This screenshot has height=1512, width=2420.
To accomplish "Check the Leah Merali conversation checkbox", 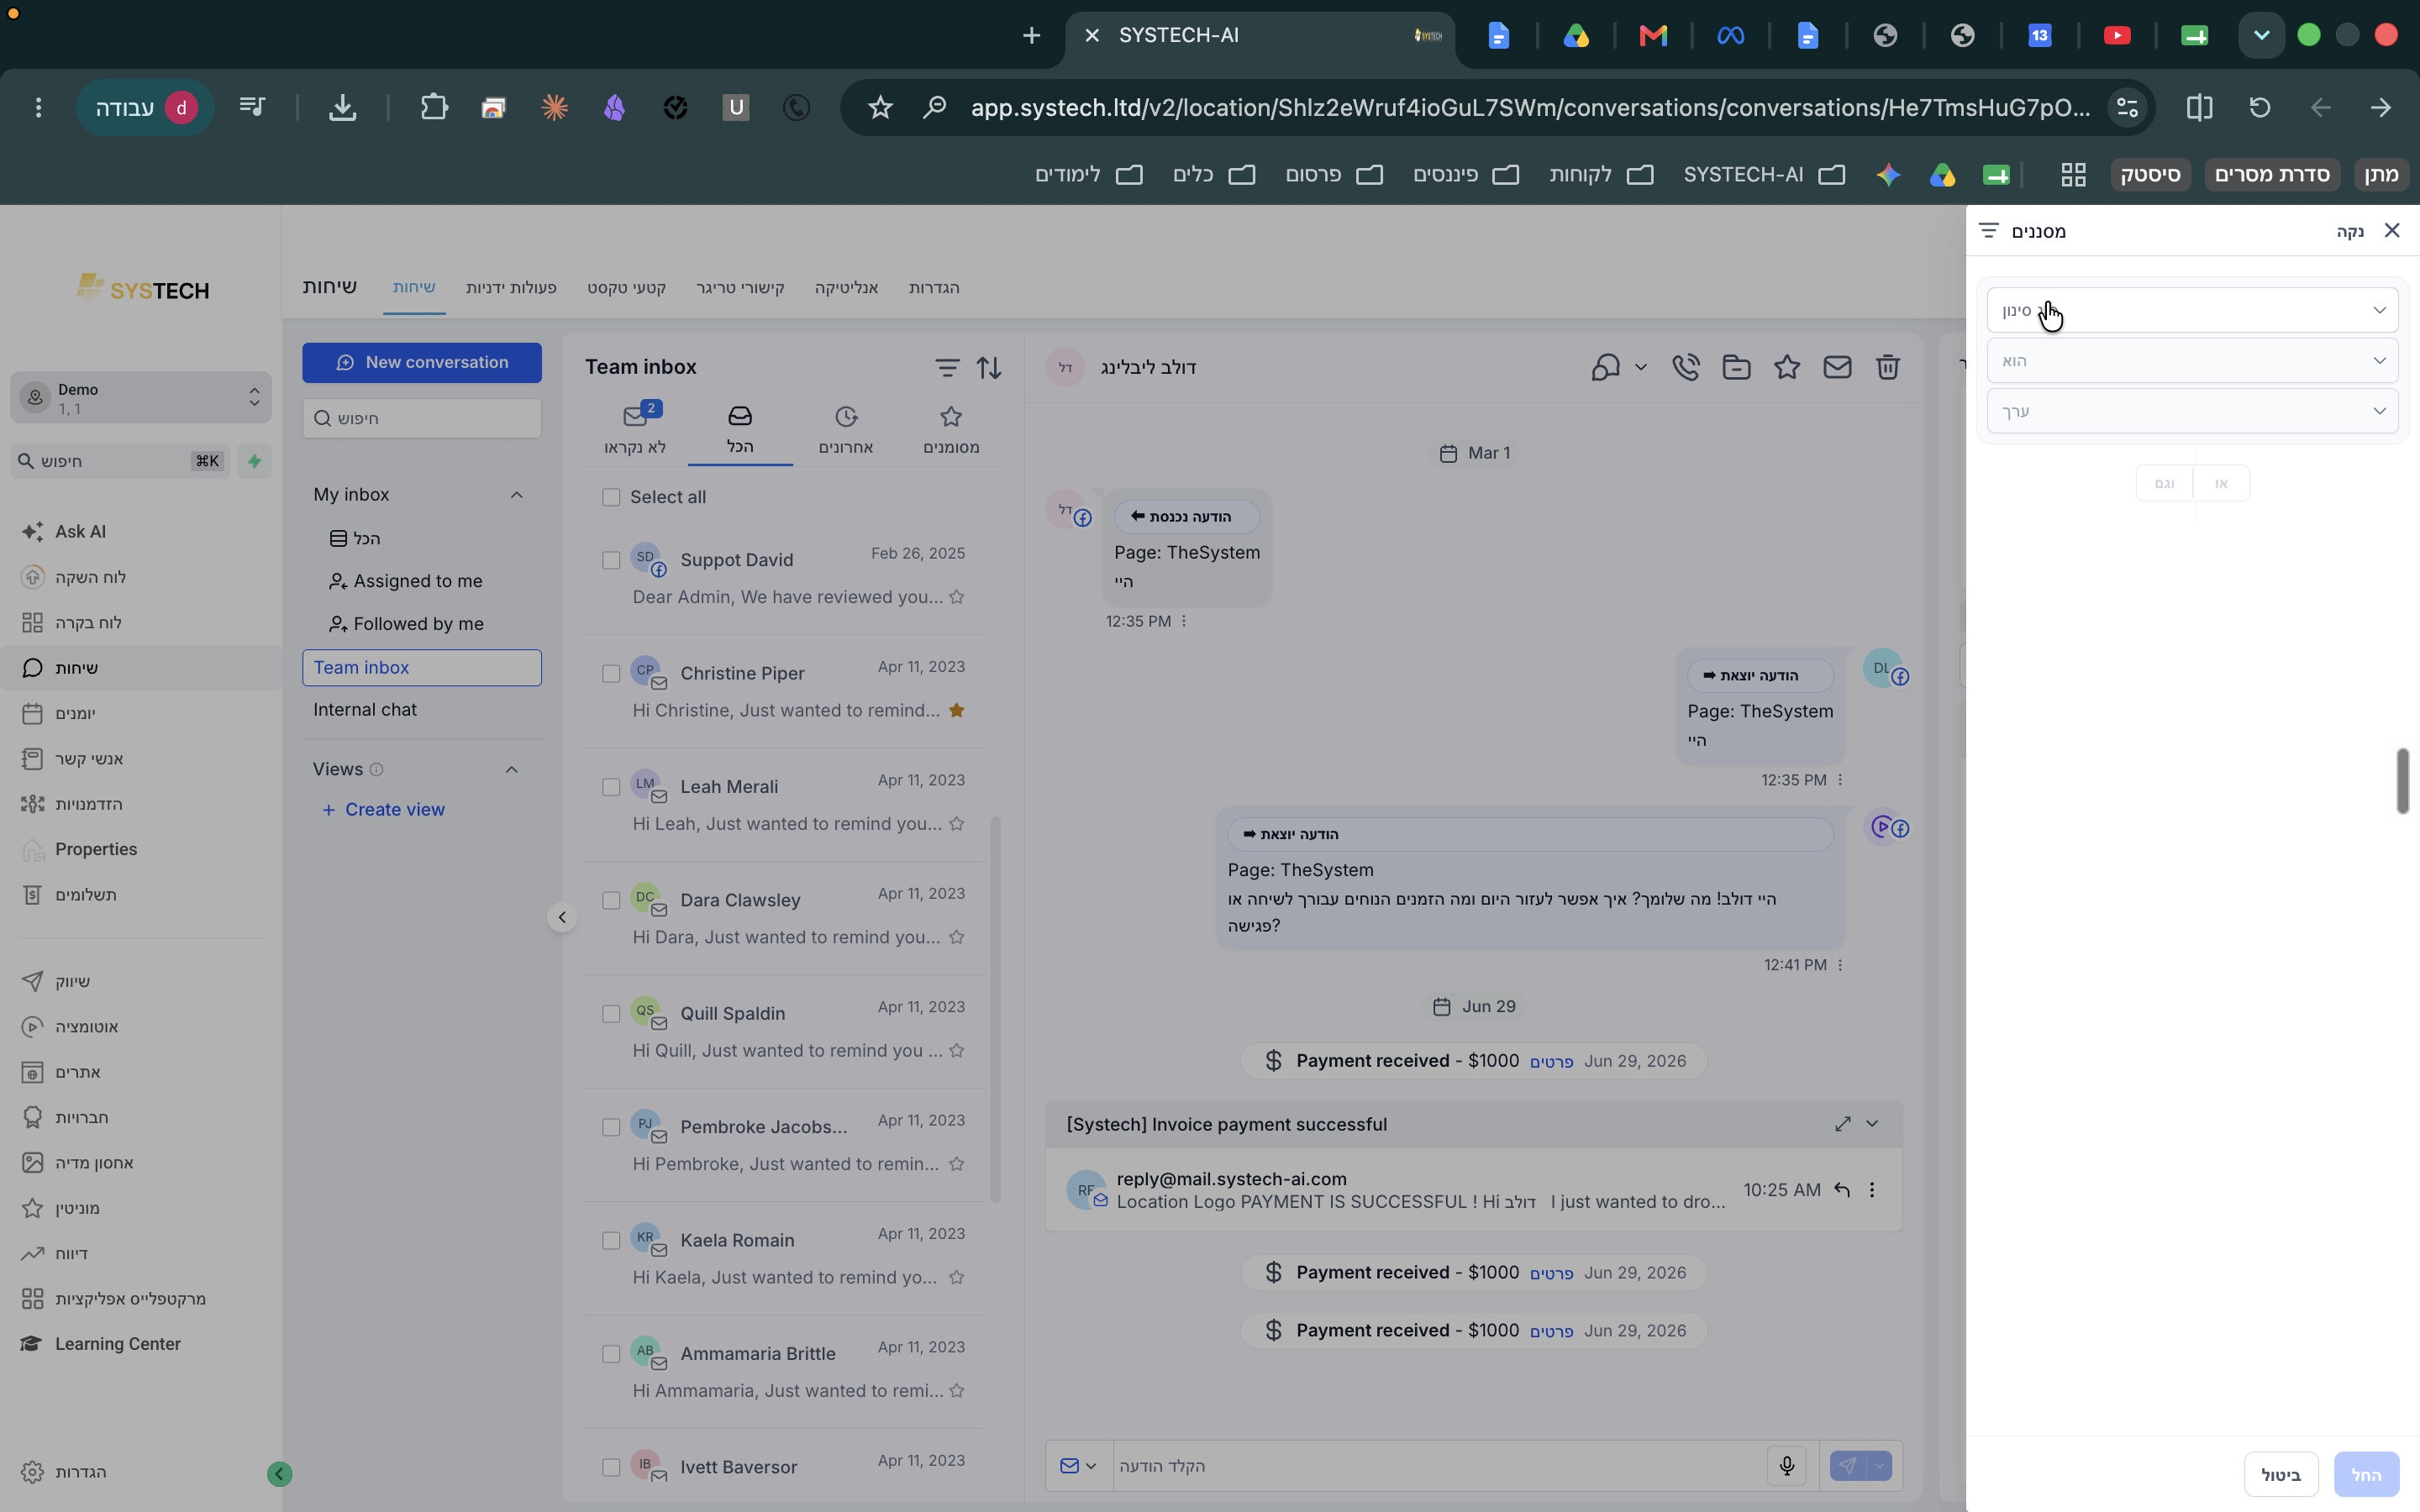I will [611, 788].
